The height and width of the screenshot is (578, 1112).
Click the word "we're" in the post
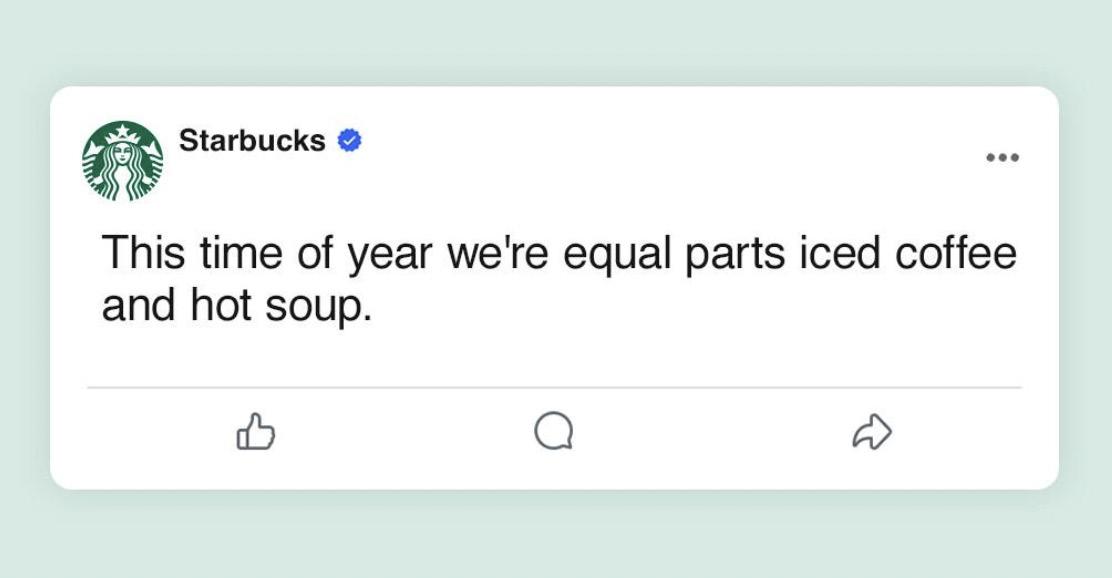coord(497,254)
